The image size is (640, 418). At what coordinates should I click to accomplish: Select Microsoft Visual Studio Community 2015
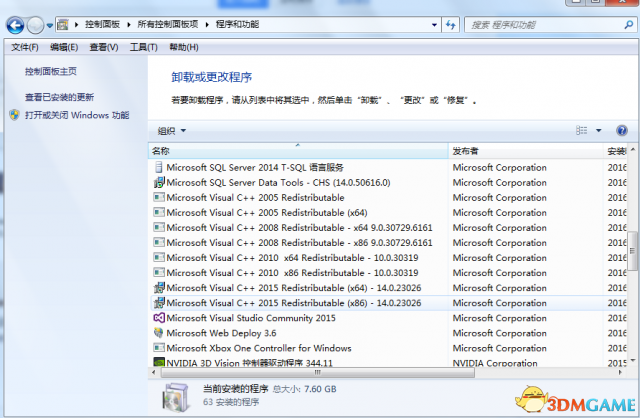coord(251,318)
